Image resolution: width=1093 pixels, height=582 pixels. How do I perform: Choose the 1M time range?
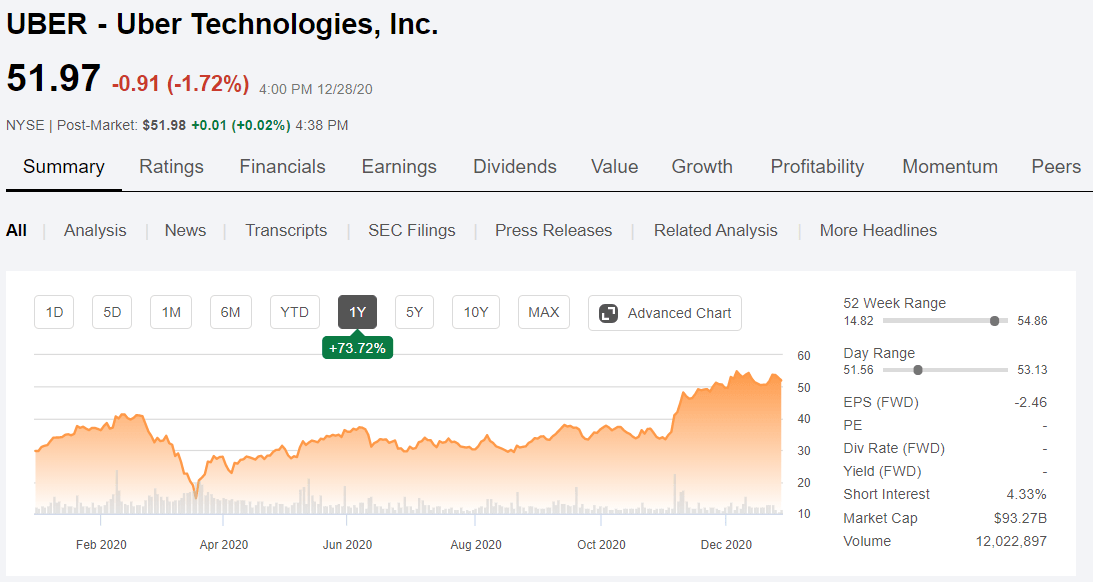point(171,312)
